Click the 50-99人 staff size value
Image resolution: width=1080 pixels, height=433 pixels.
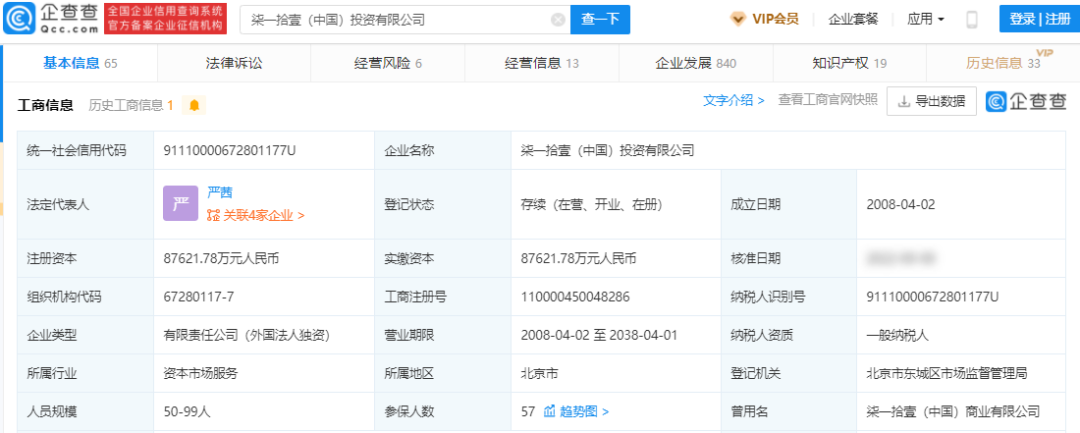(x=187, y=412)
